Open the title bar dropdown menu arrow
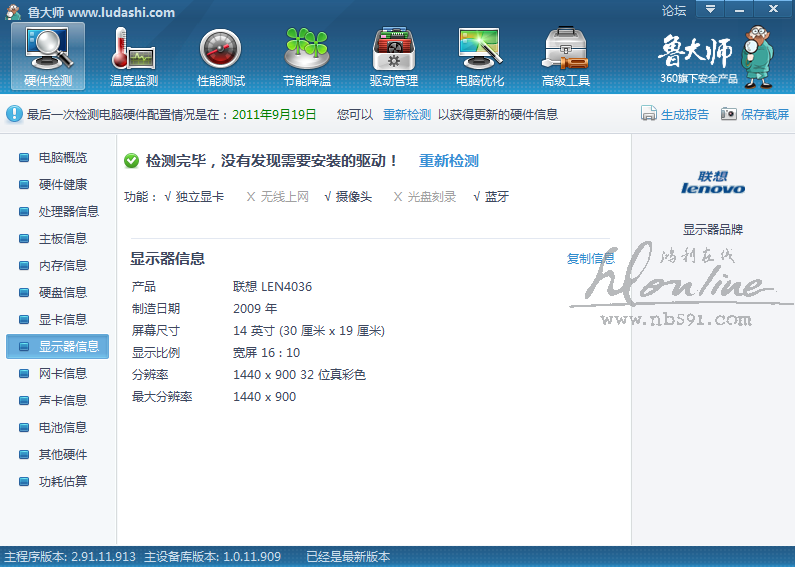Screen dimensions: 795x567 [x=710, y=9]
